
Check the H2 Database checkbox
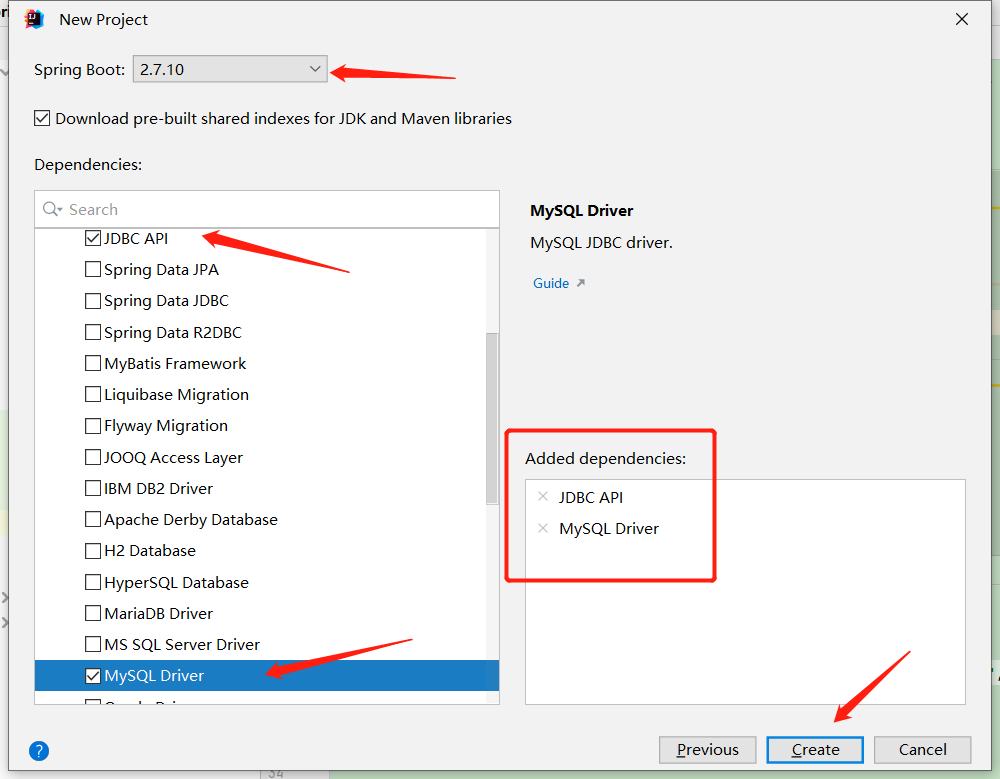[93, 551]
